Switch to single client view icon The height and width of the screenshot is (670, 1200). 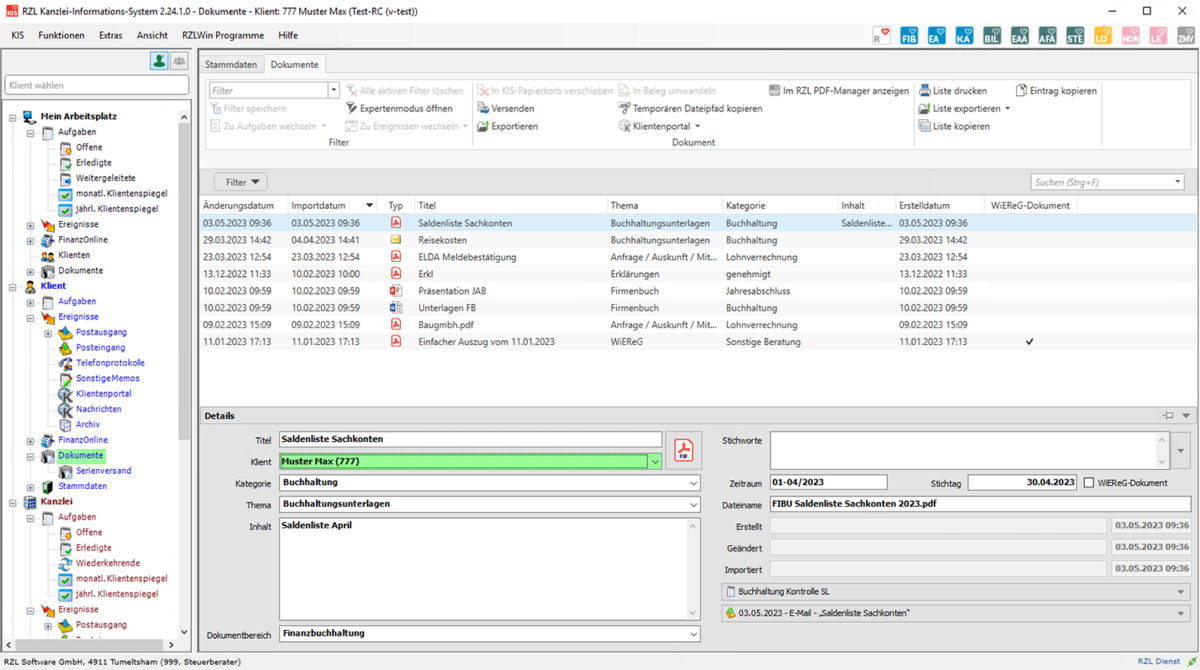(159, 62)
